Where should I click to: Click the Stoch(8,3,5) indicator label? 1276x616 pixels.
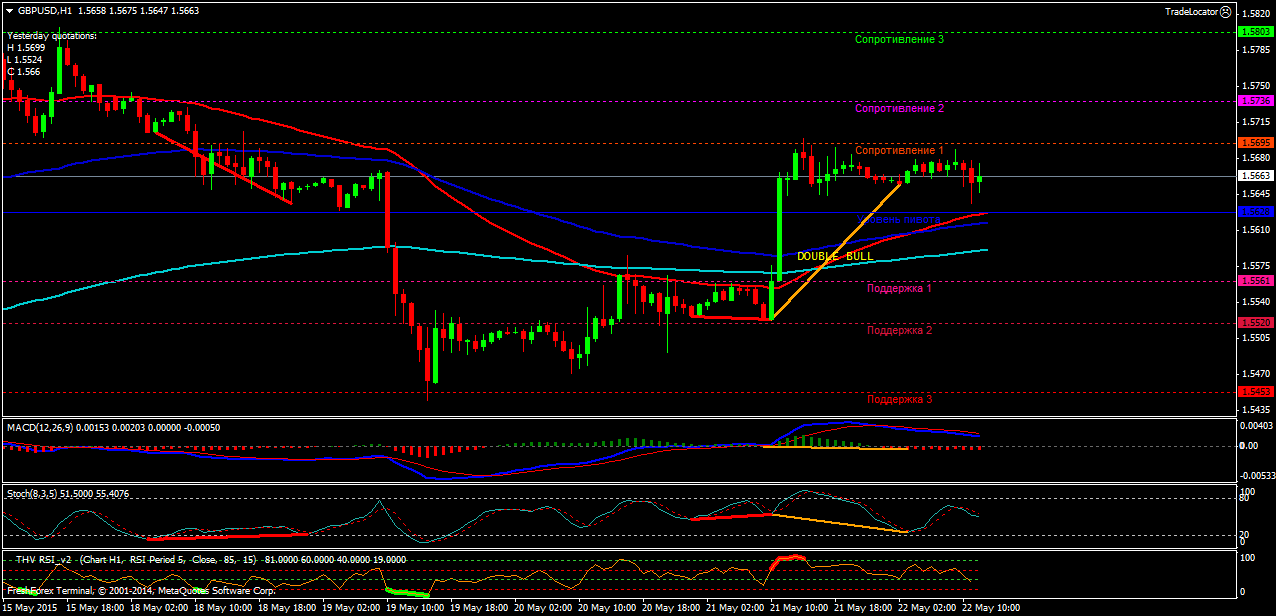[33, 494]
